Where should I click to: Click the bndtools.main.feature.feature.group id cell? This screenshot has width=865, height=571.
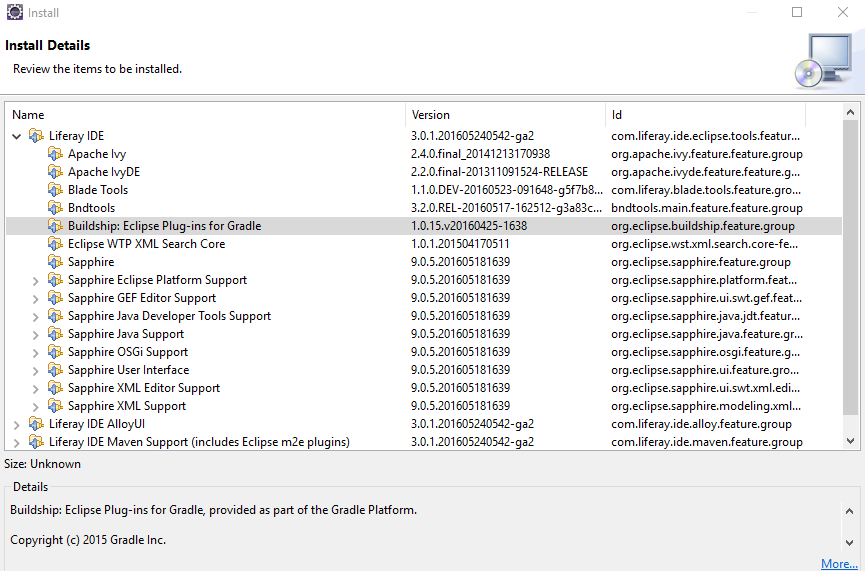707,208
